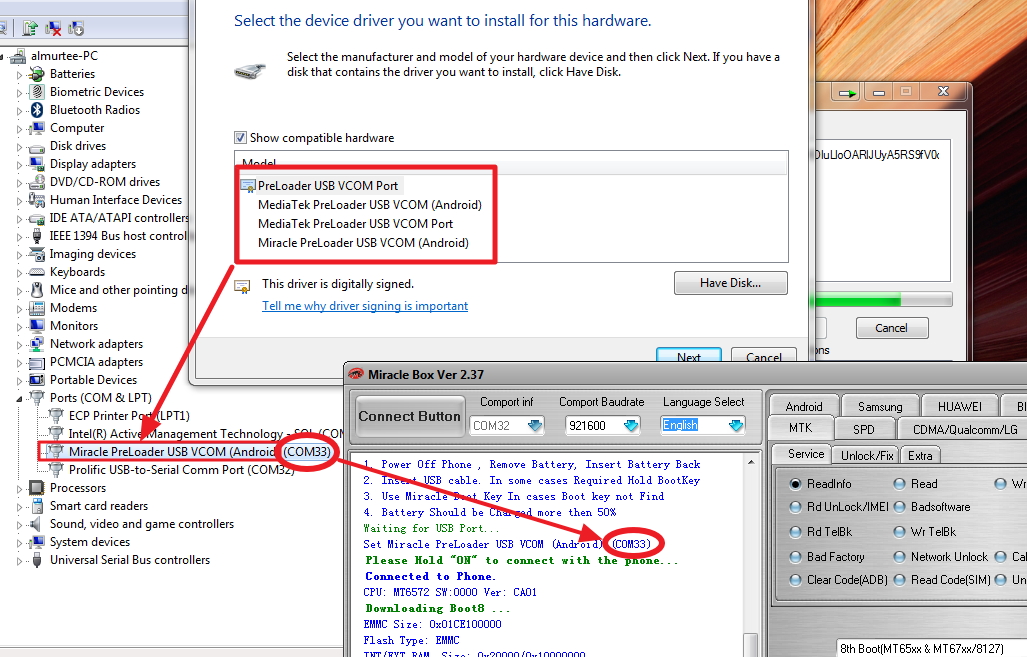The height and width of the screenshot is (657, 1027).
Task: Click the Uninstall device toolbar icon
Action: (53, 28)
